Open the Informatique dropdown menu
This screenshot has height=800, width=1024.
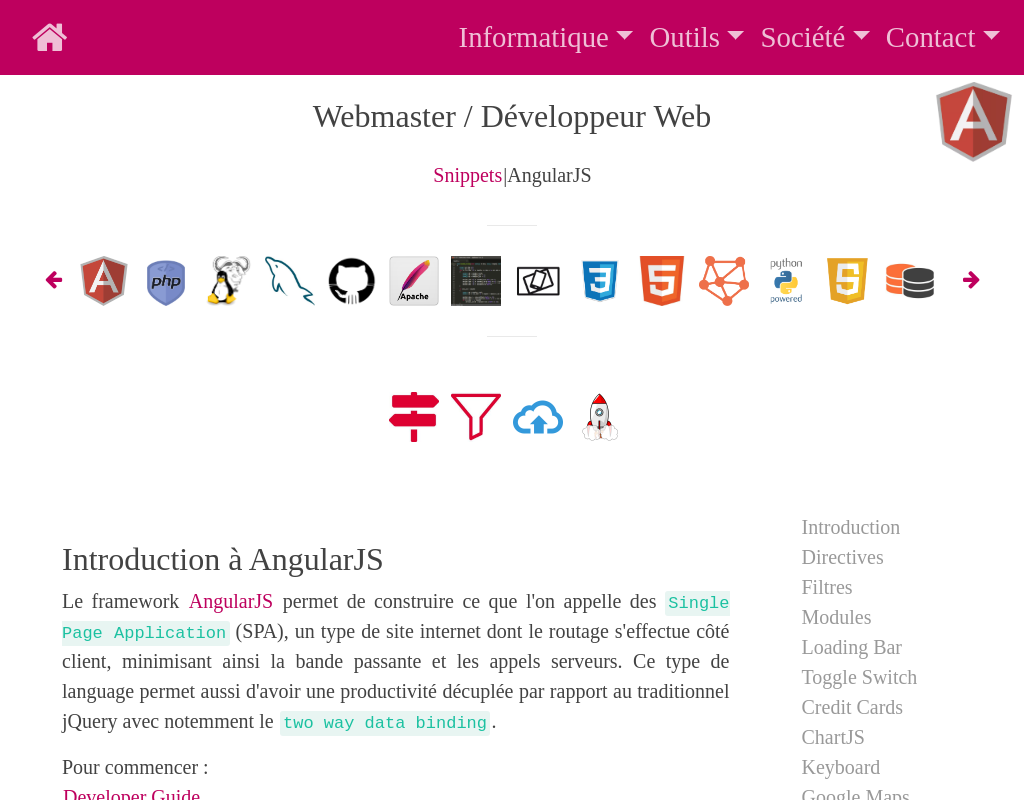tap(545, 37)
